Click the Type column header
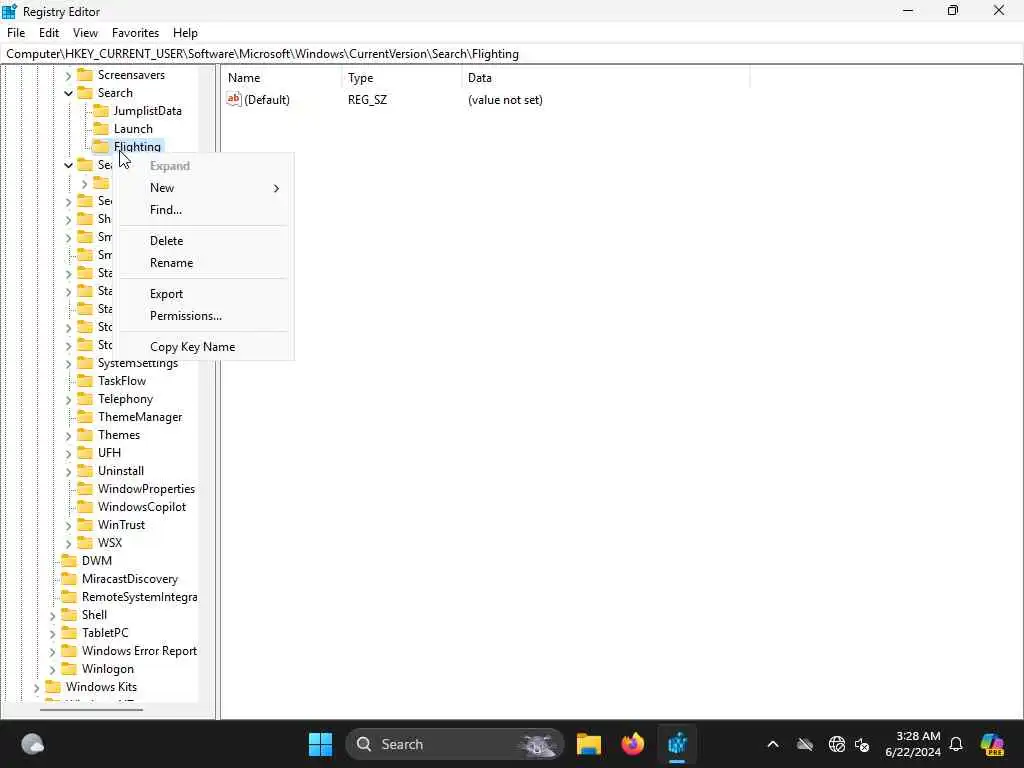This screenshot has width=1024, height=768. click(x=402, y=78)
